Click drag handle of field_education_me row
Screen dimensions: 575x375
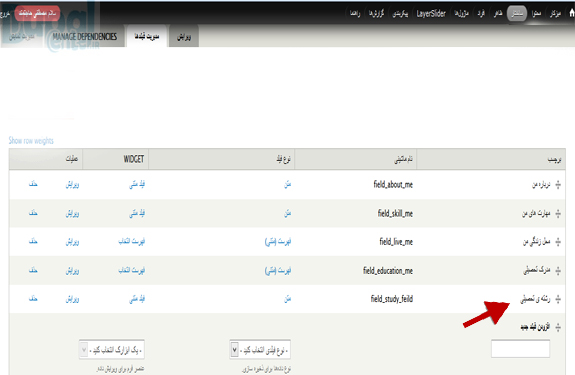pyautogui.click(x=558, y=271)
